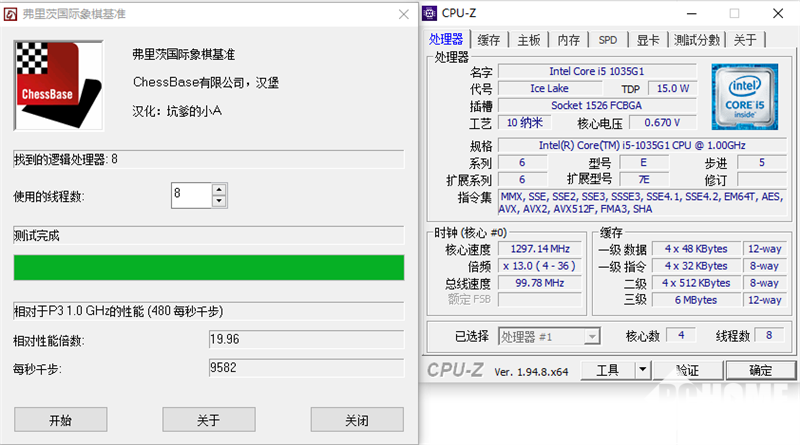Increase the thread count with up arrow
The height and width of the screenshot is (445, 800).
pos(219,189)
